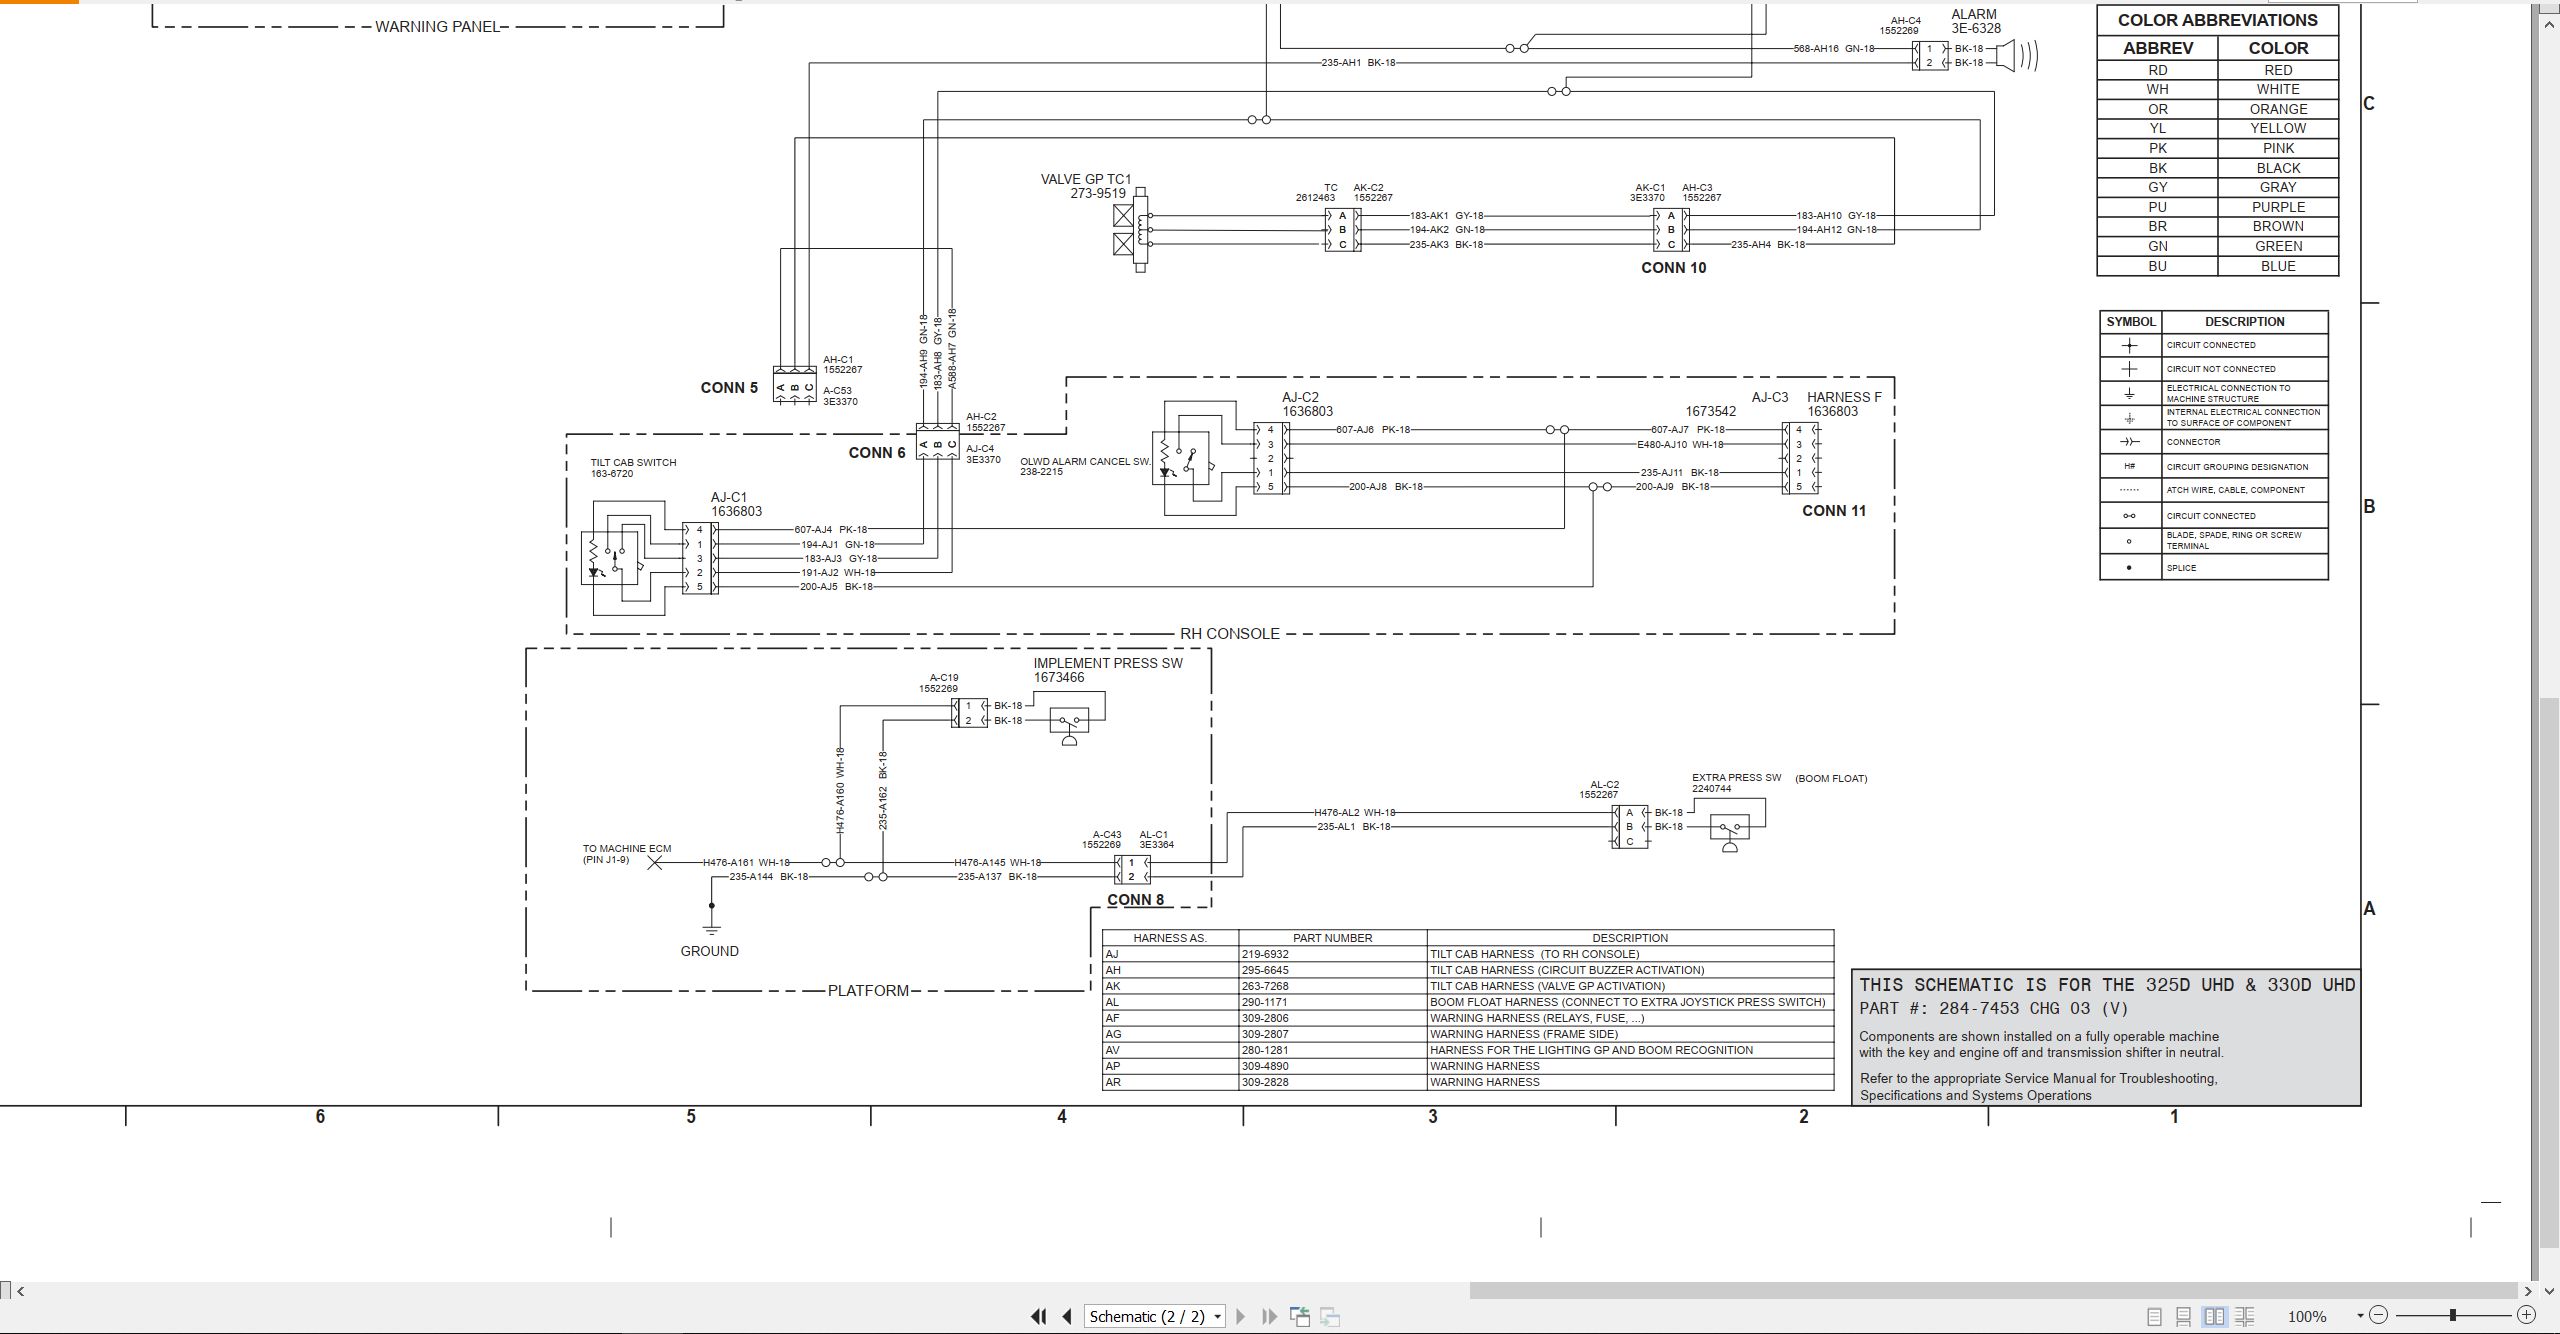2560x1334 pixels.
Task: Click the WARNING HARNESS (FRAME SIDE) description
Action: point(1524,1035)
